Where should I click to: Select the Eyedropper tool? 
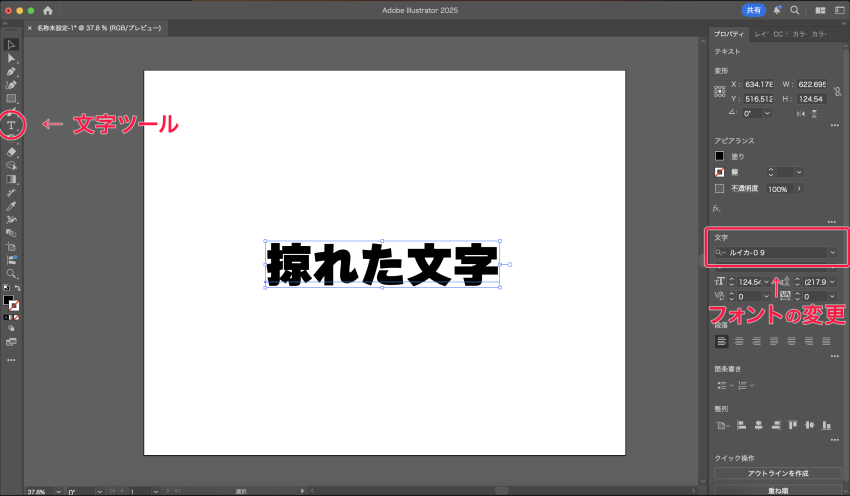(x=11, y=207)
